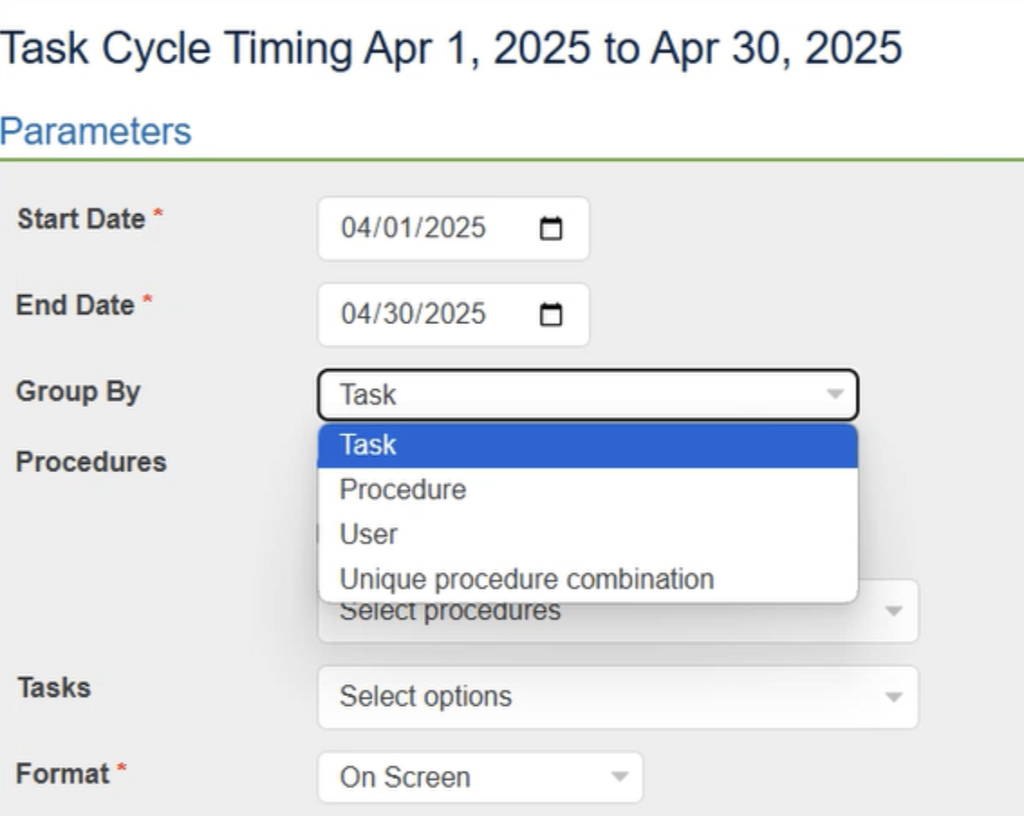
Task: Click the Procedures label
Action: (91, 462)
